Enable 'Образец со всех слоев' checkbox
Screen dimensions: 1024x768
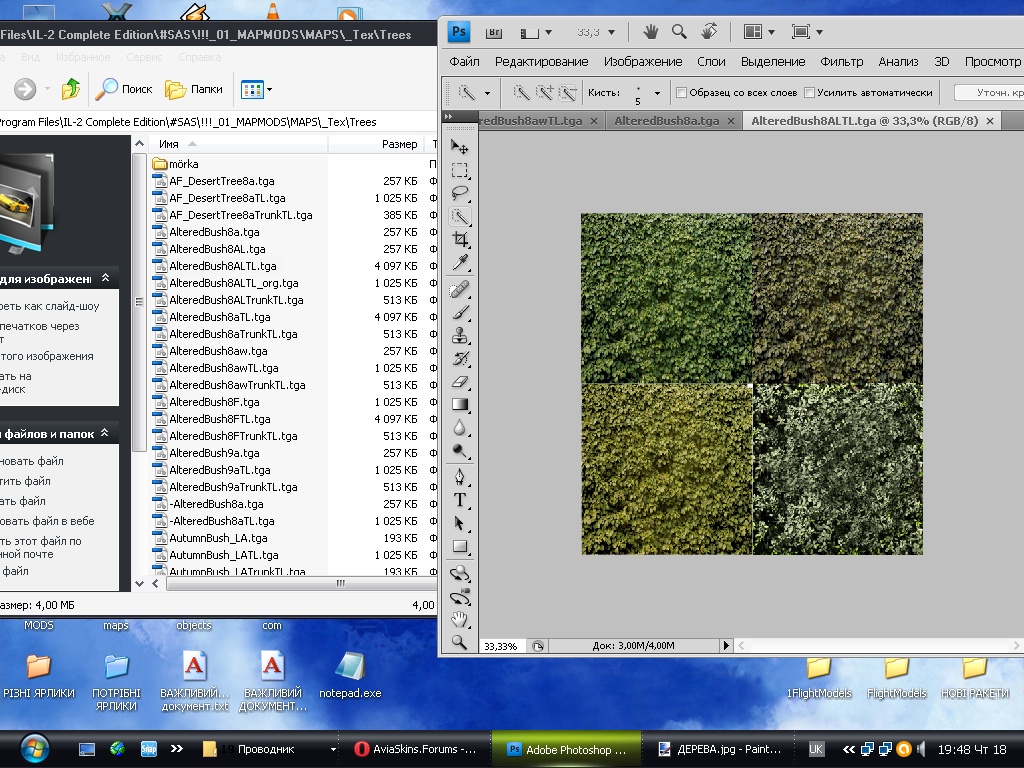[x=682, y=93]
